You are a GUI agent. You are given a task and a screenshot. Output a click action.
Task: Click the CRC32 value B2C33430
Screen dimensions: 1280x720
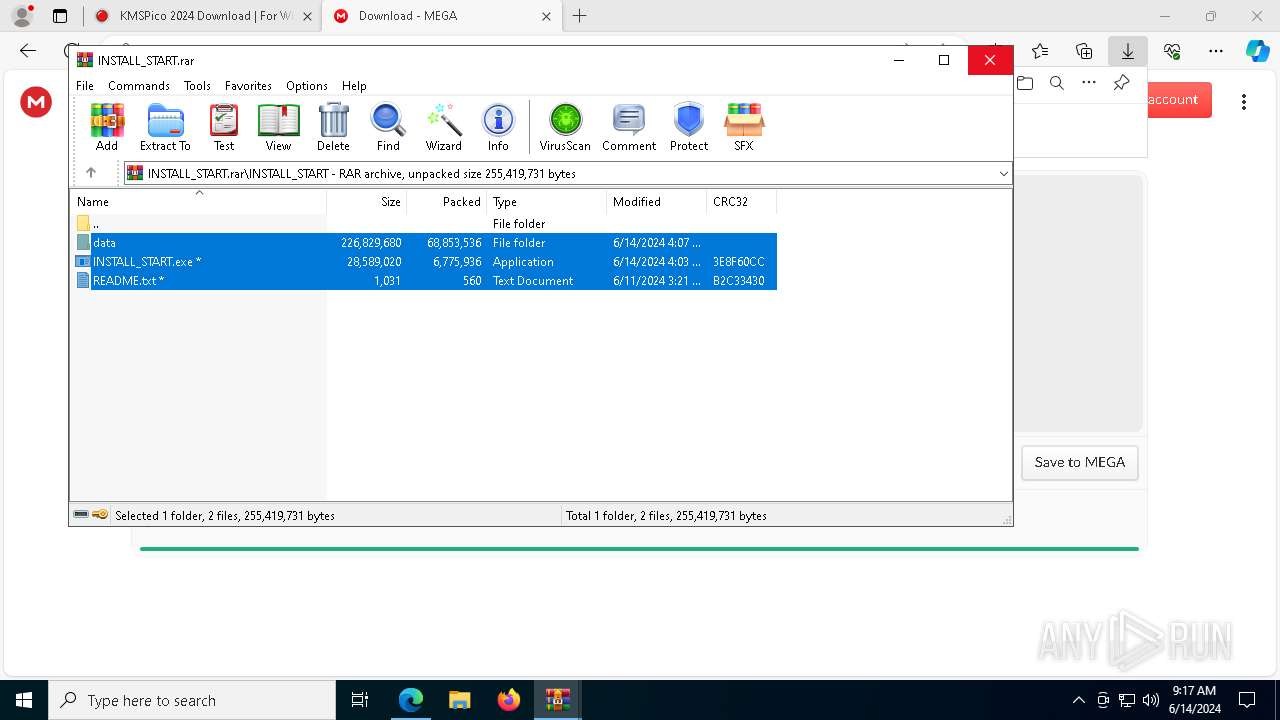pos(739,281)
